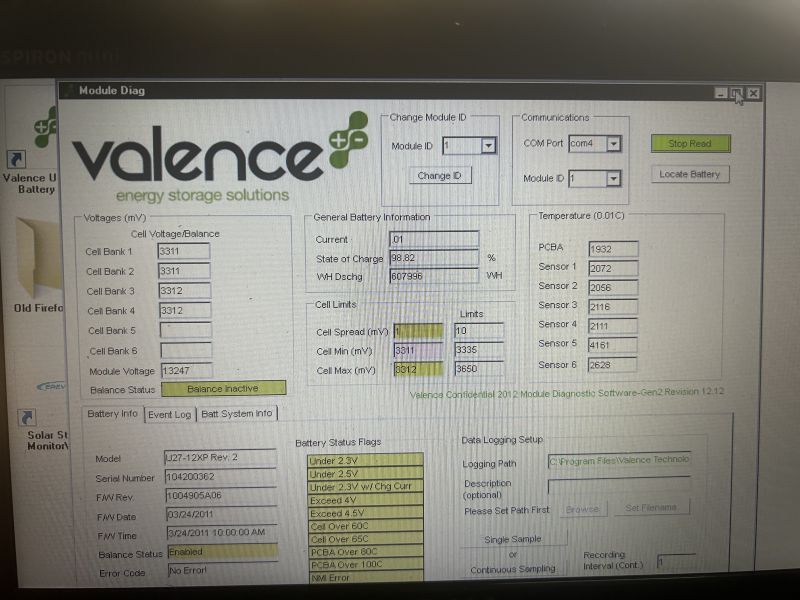Select the WH Dschg value field
The image size is (800, 600).
coord(434,276)
